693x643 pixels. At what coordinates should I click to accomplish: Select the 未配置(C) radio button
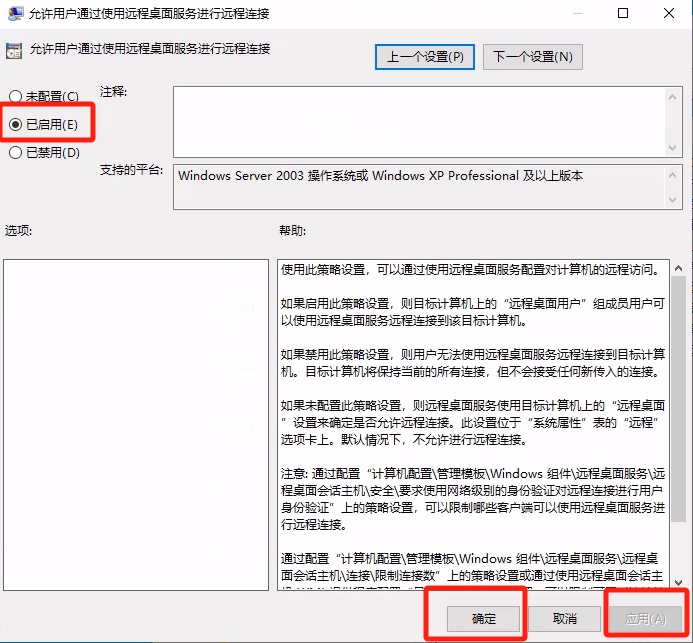(x=15, y=97)
